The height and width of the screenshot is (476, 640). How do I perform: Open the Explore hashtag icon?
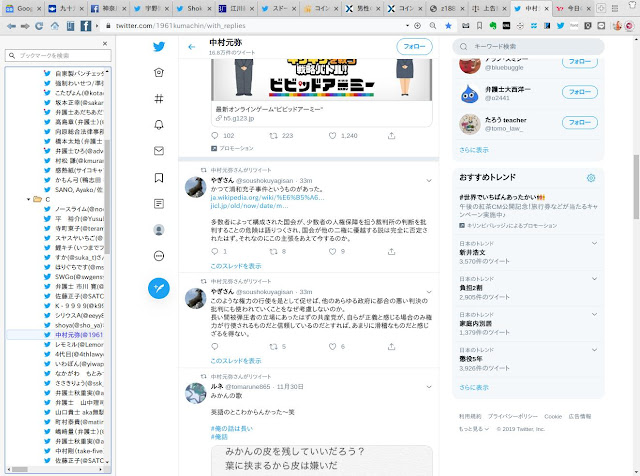[159, 98]
